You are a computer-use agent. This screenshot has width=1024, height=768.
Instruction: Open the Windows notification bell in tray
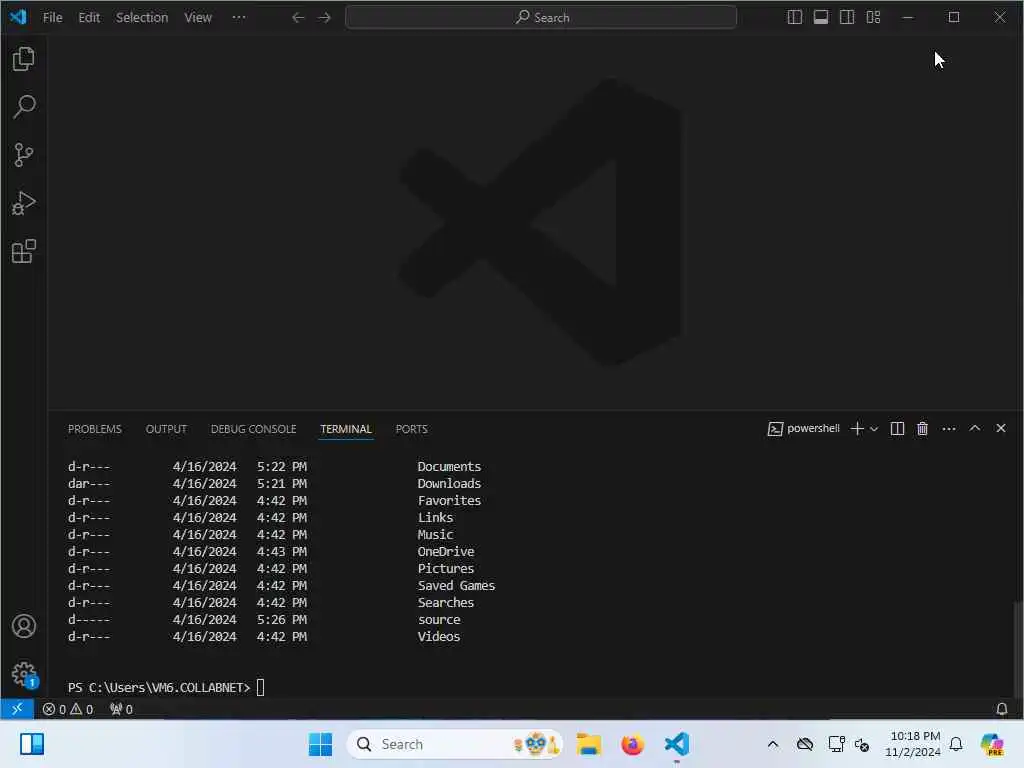956,744
